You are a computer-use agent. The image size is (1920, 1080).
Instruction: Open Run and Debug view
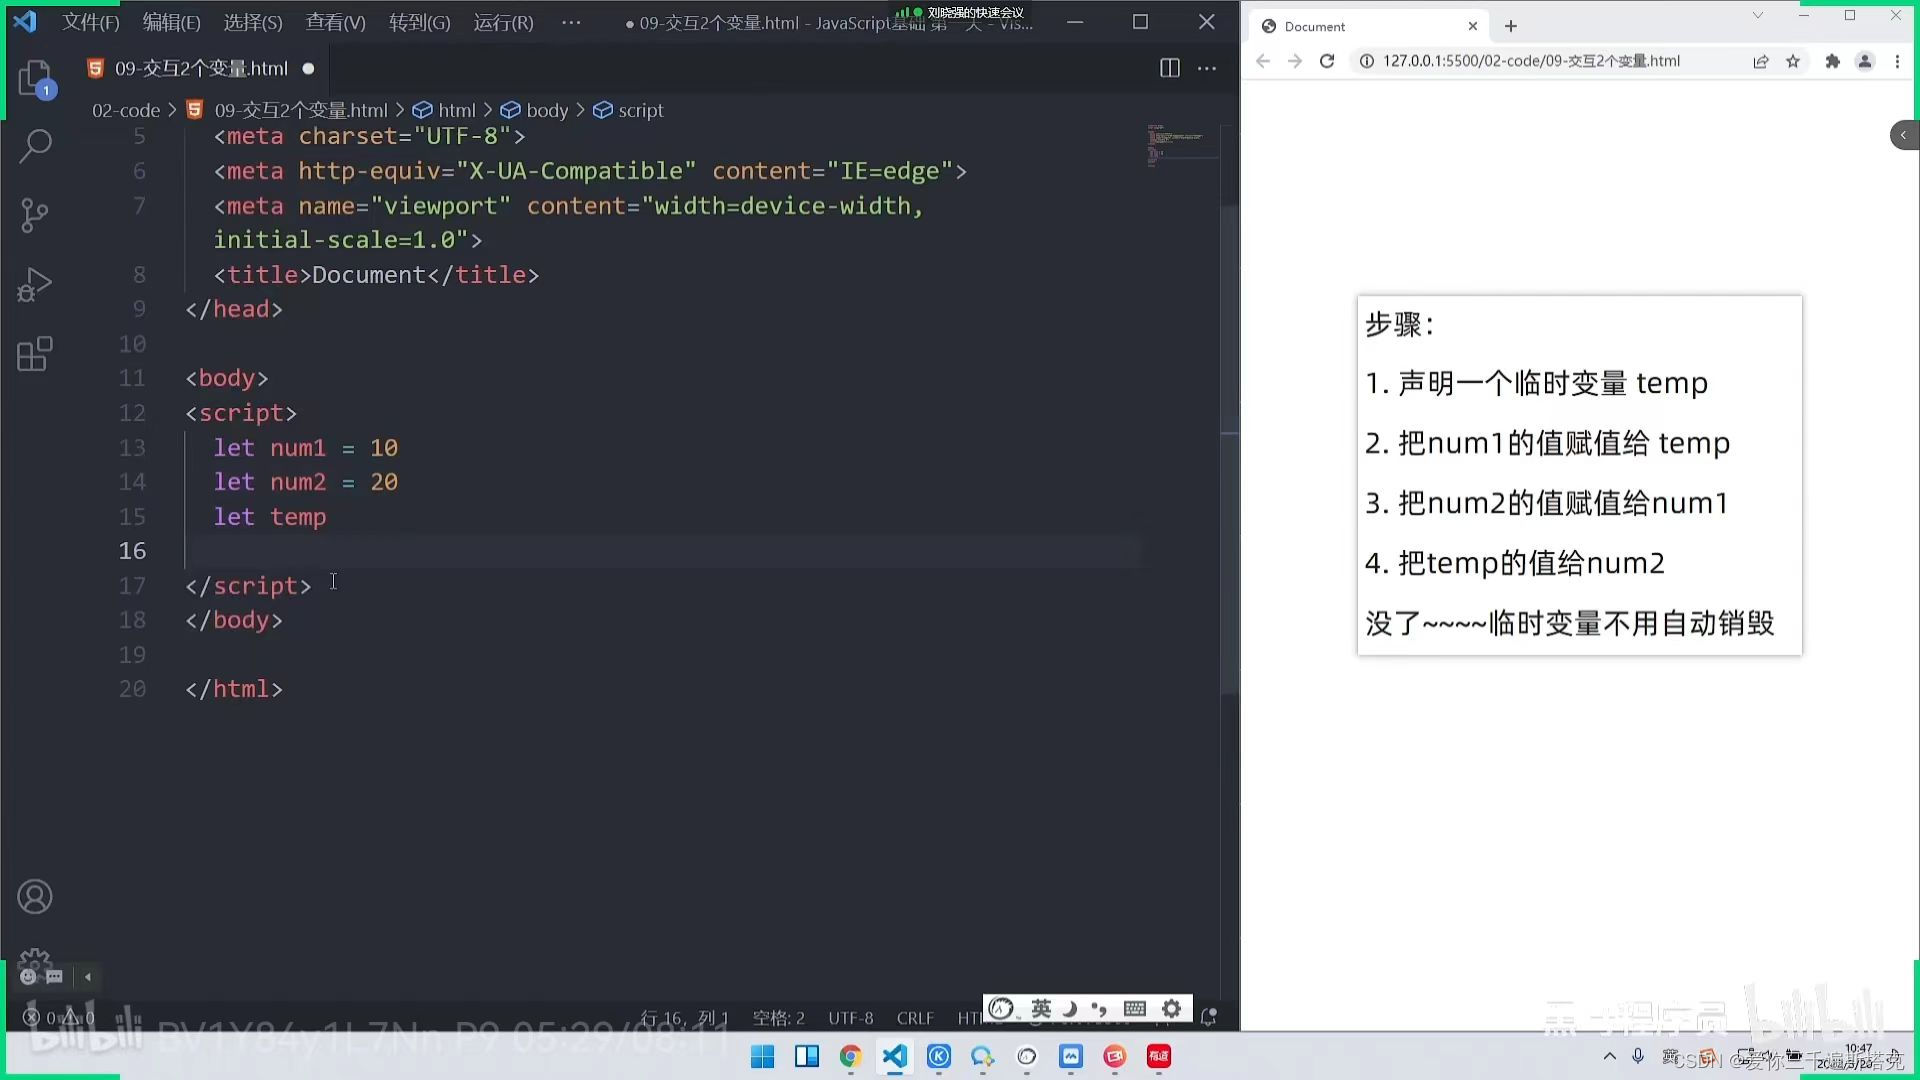pyautogui.click(x=35, y=285)
